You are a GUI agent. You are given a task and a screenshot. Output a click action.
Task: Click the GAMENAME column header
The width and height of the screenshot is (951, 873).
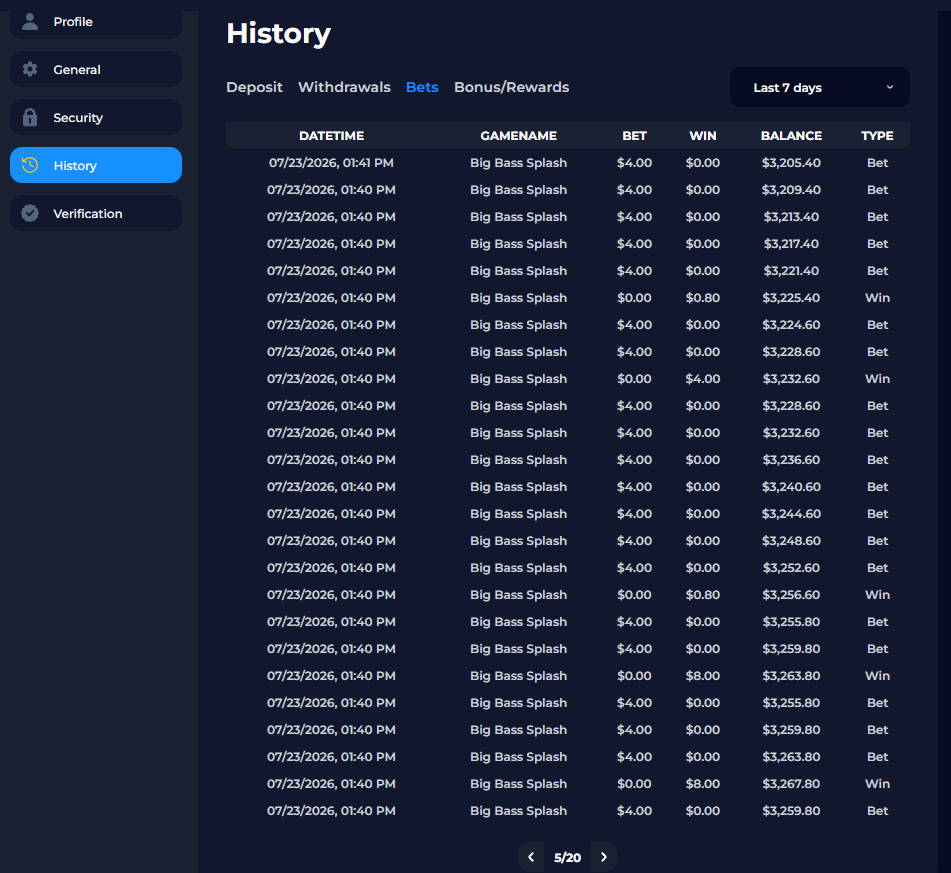(519, 136)
